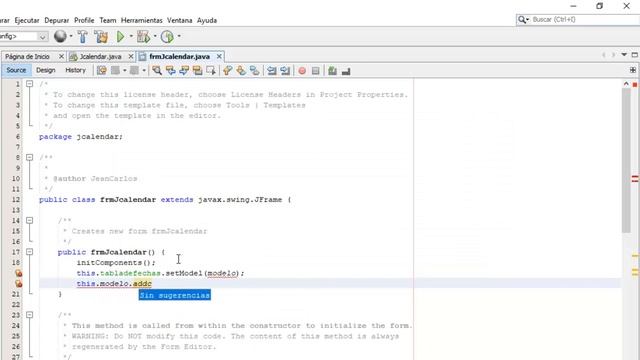This screenshot has width=640, height=360.
Task: Click Shift Line Right icon
Action: click(285, 71)
